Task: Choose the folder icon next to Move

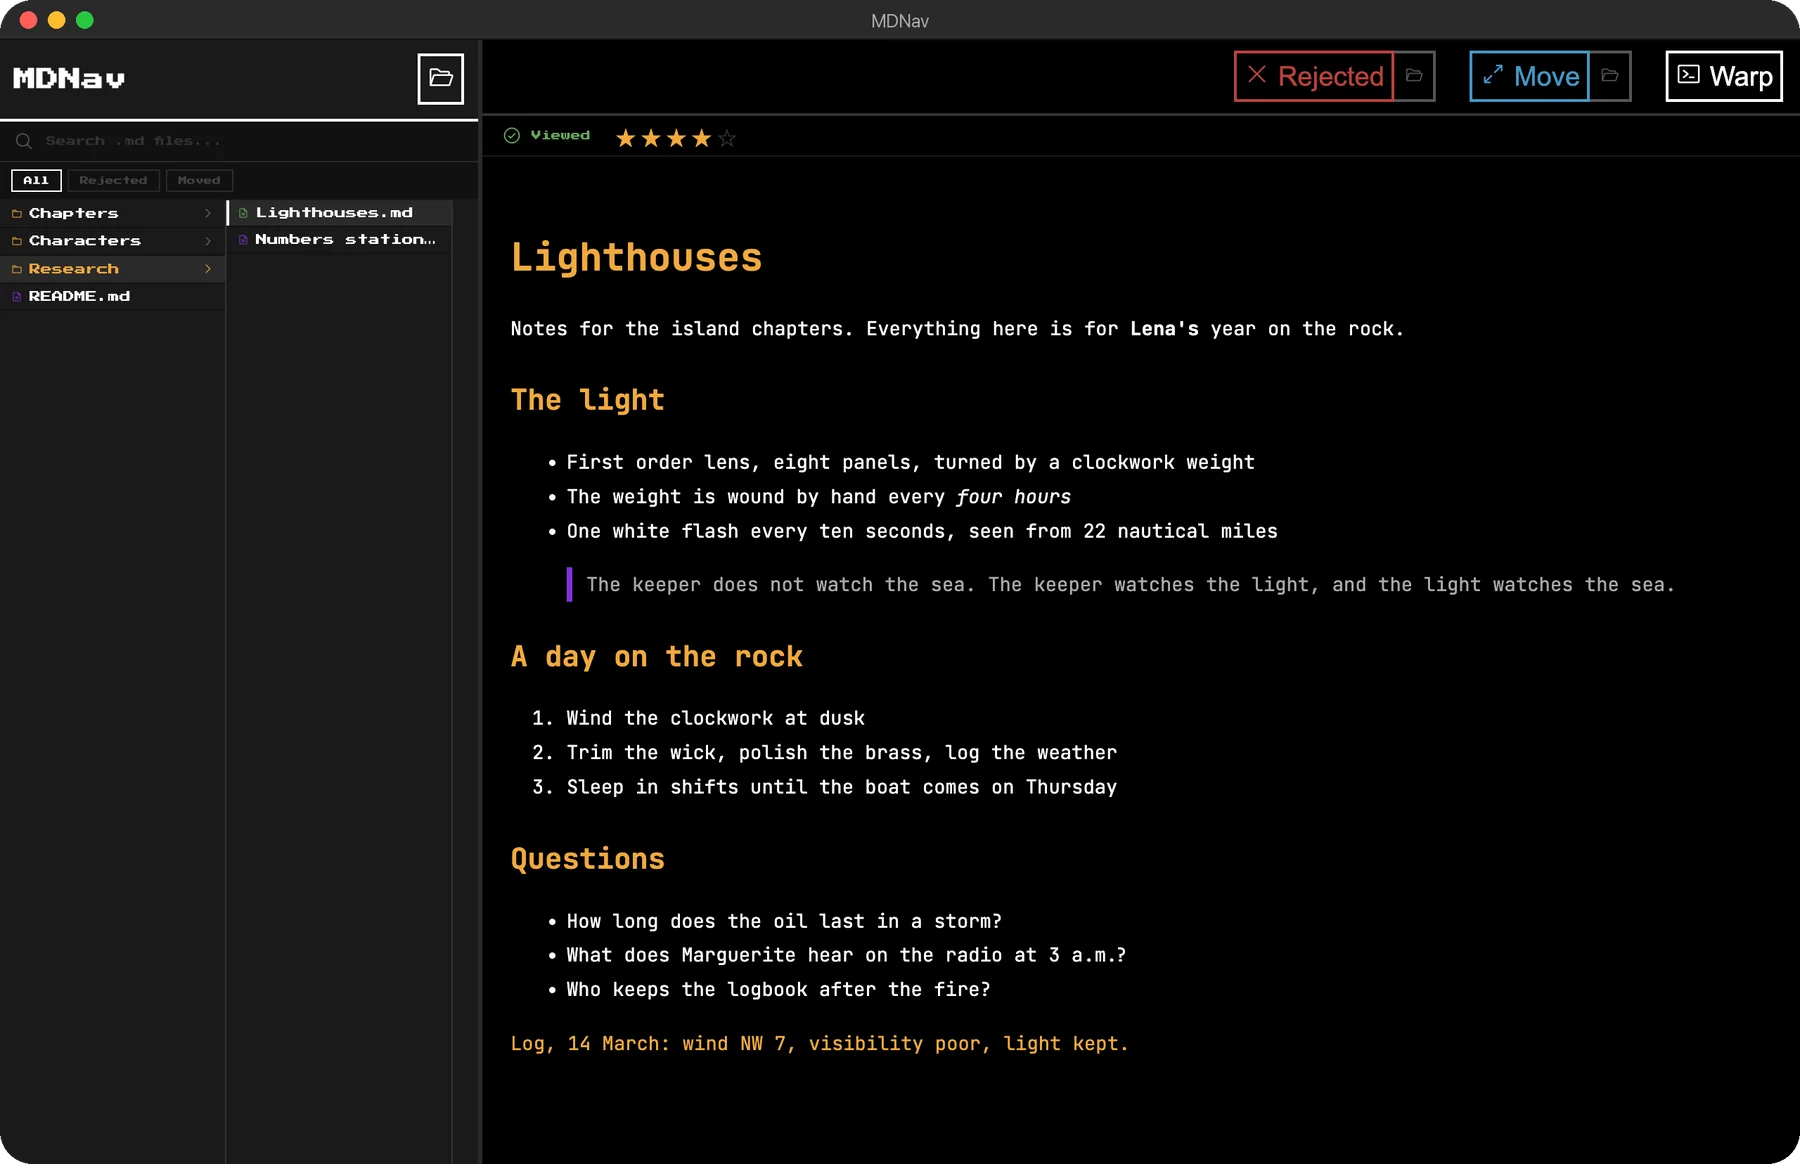Action: (x=1610, y=76)
